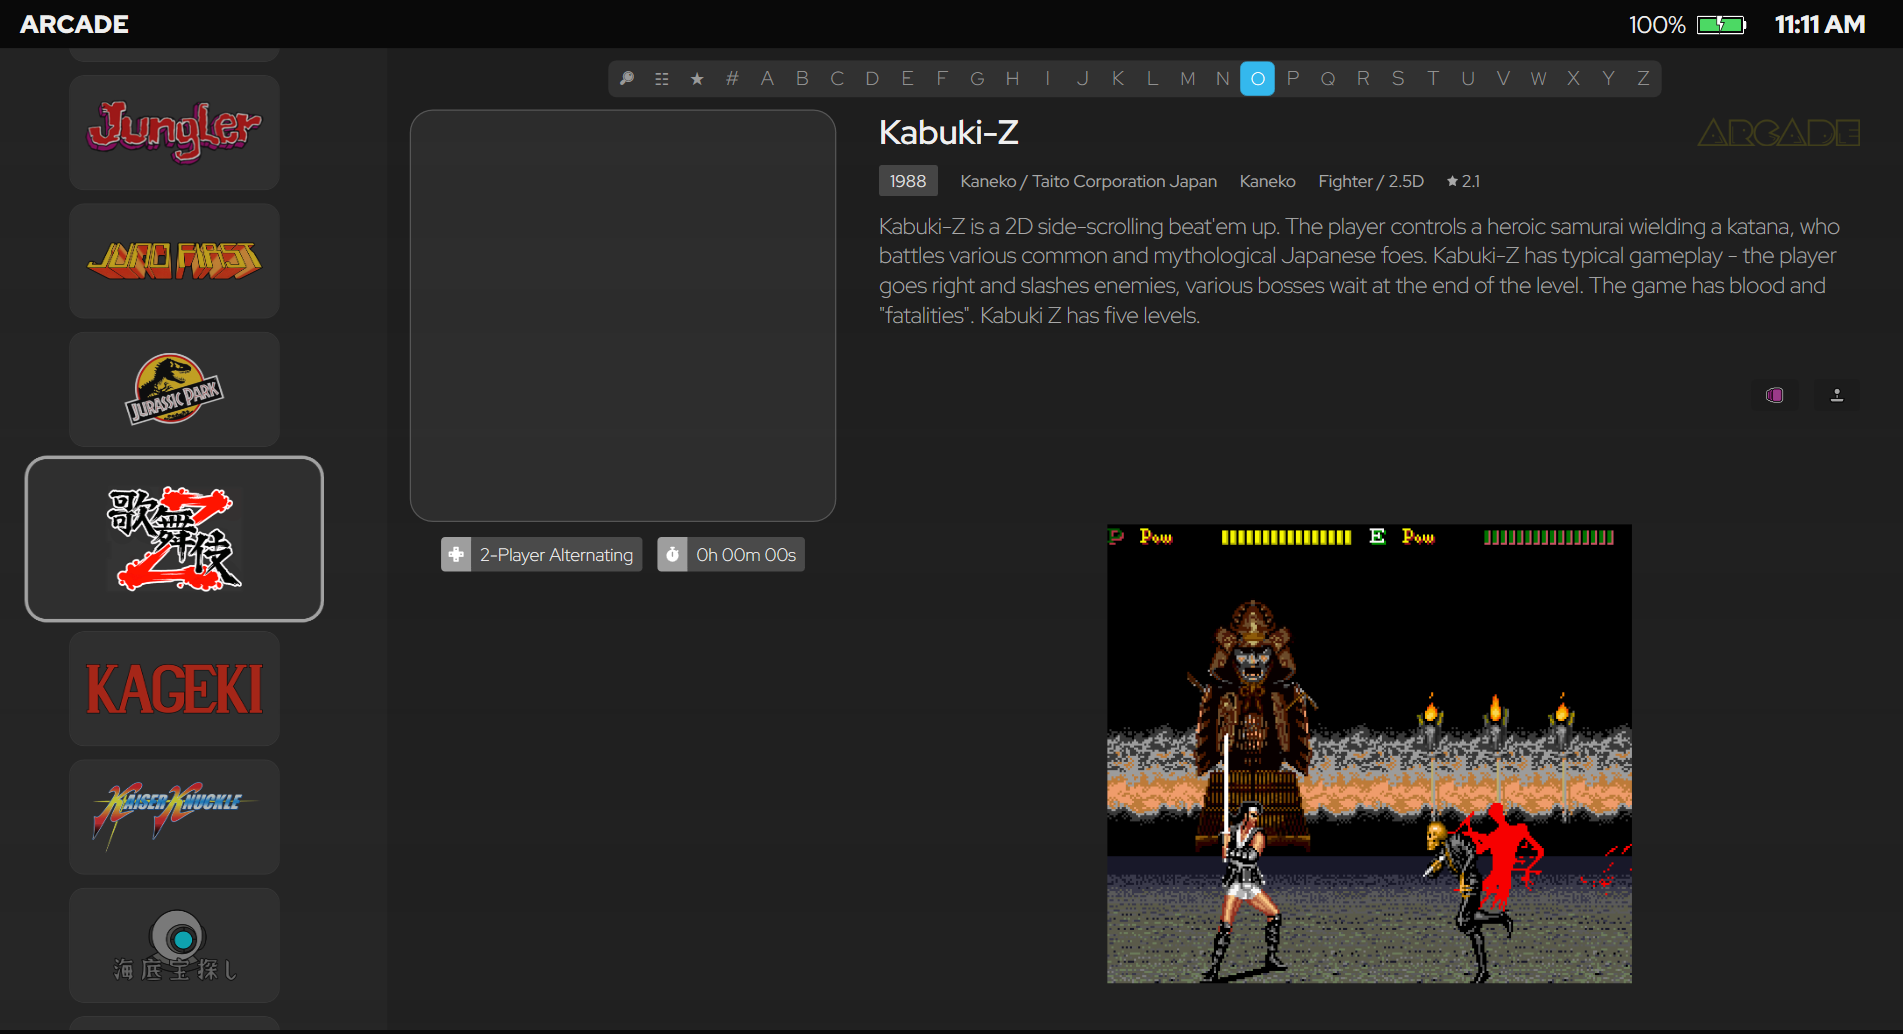Jump to letter P
Screen dimensions: 1903x1034
click(x=1293, y=79)
